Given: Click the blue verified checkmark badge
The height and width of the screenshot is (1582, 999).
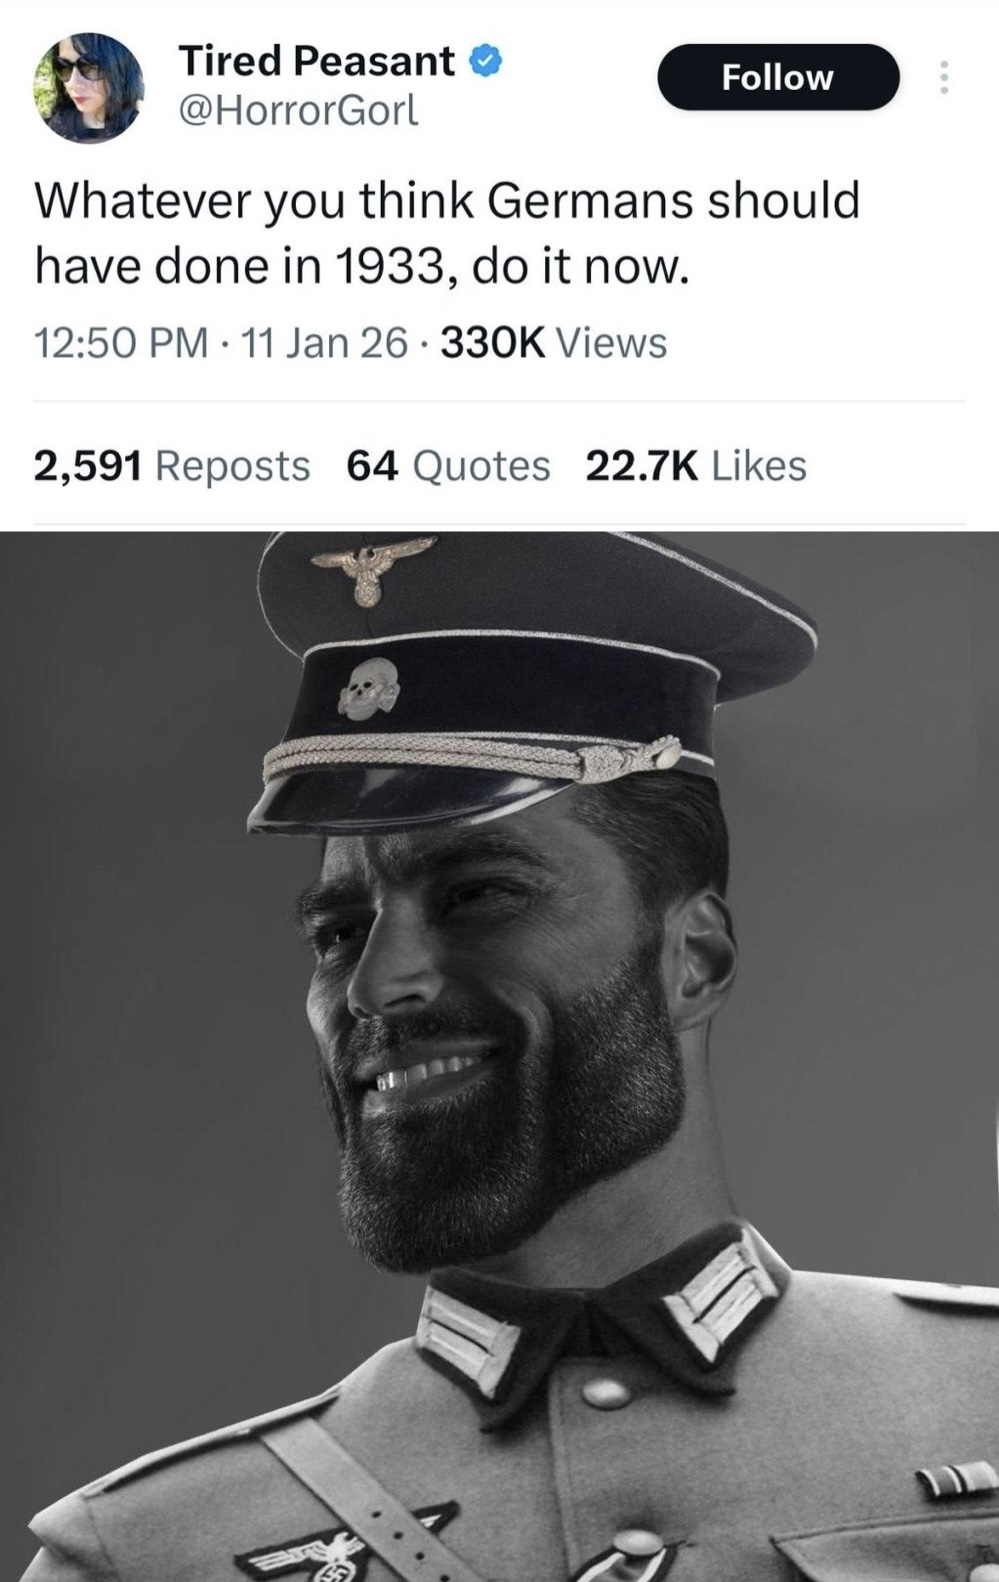Looking at the screenshot, I should 485,61.
